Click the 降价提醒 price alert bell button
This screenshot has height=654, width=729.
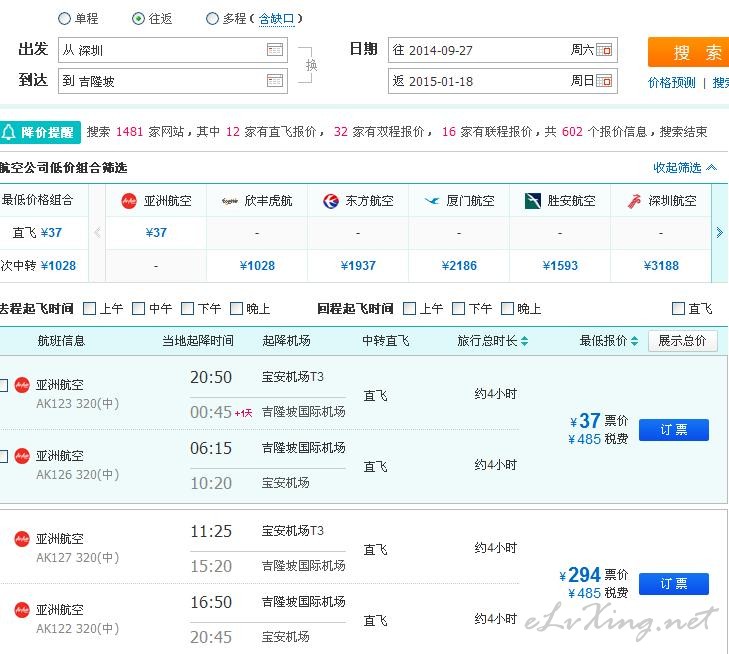click(40, 132)
